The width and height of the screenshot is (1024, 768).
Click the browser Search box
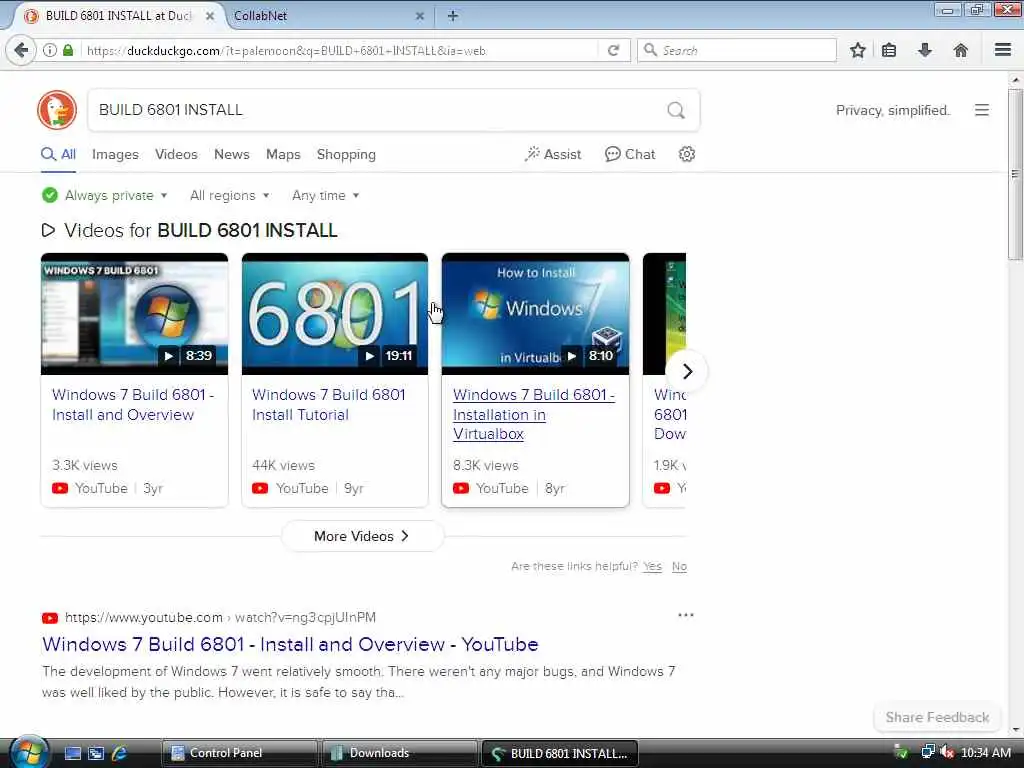point(737,50)
